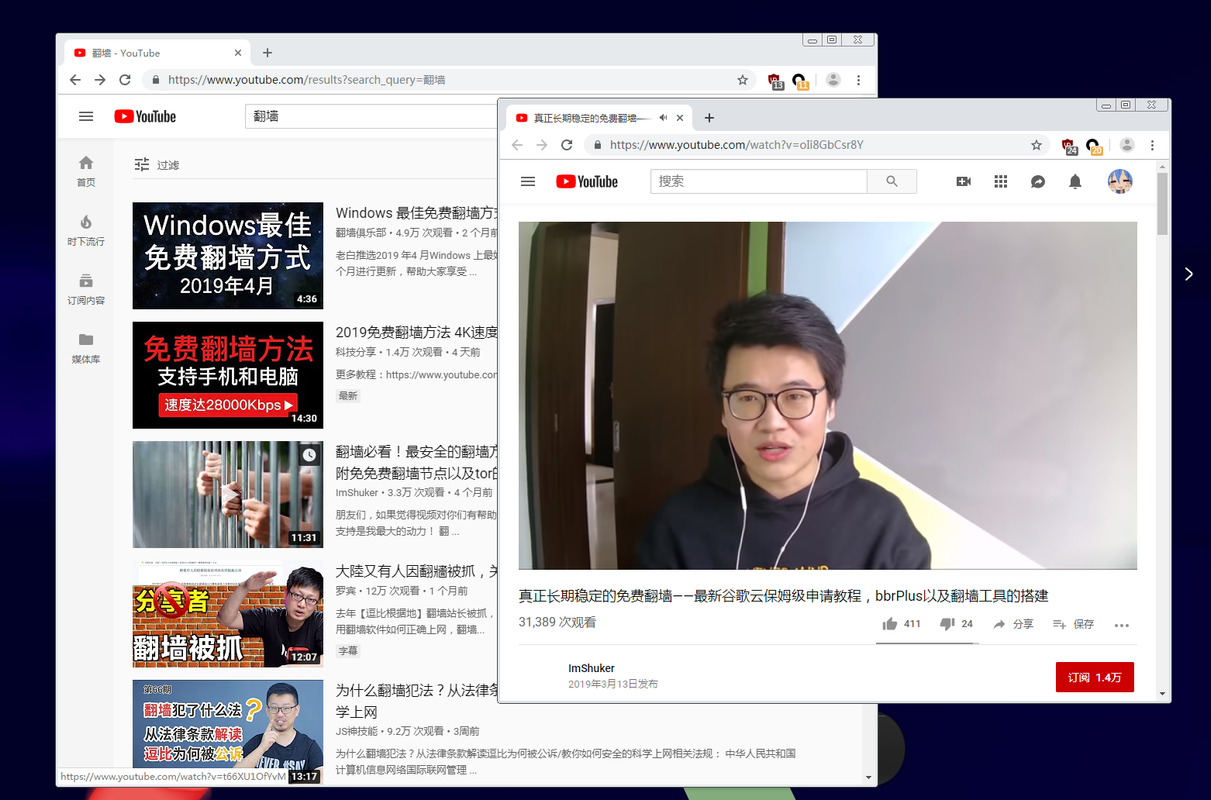The width and height of the screenshot is (1211, 800).
Task: Click watch later clock on third thumbnail
Action: (x=310, y=455)
